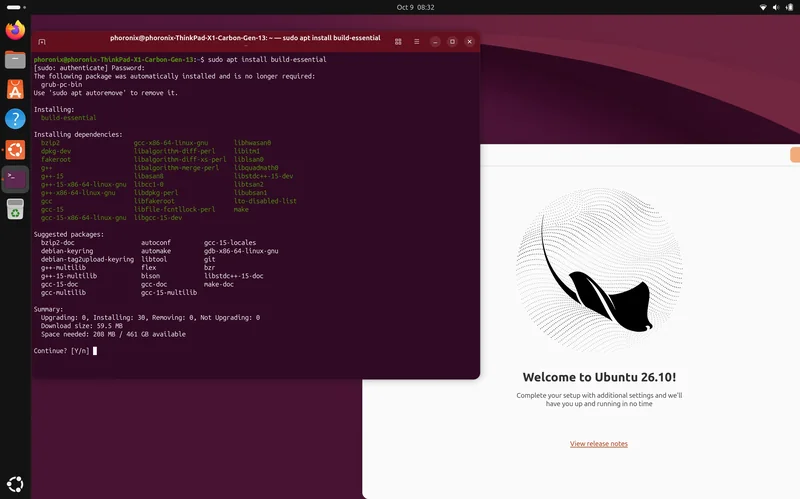Open the Activities workspace indicator

[x=16, y=7]
